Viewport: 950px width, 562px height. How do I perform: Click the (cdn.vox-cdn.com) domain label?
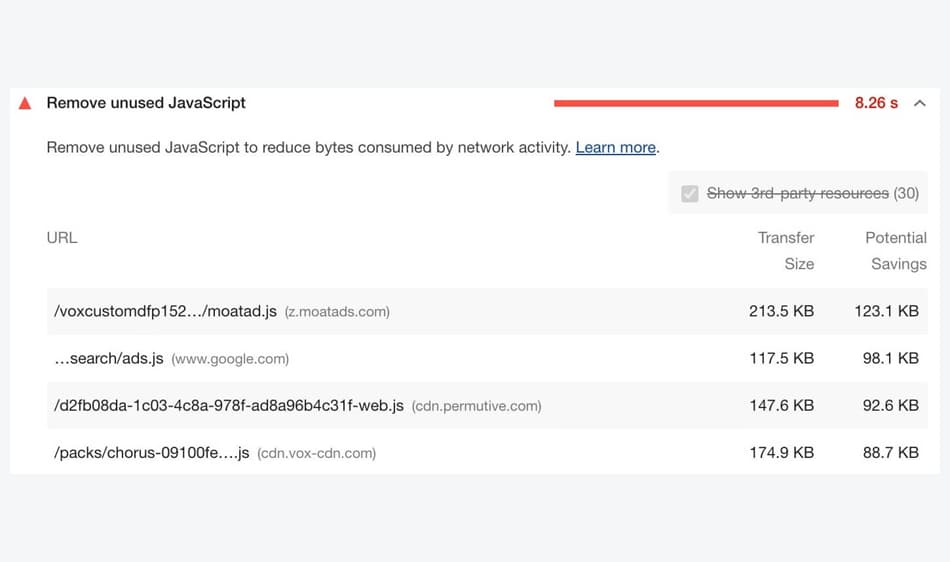click(x=316, y=454)
